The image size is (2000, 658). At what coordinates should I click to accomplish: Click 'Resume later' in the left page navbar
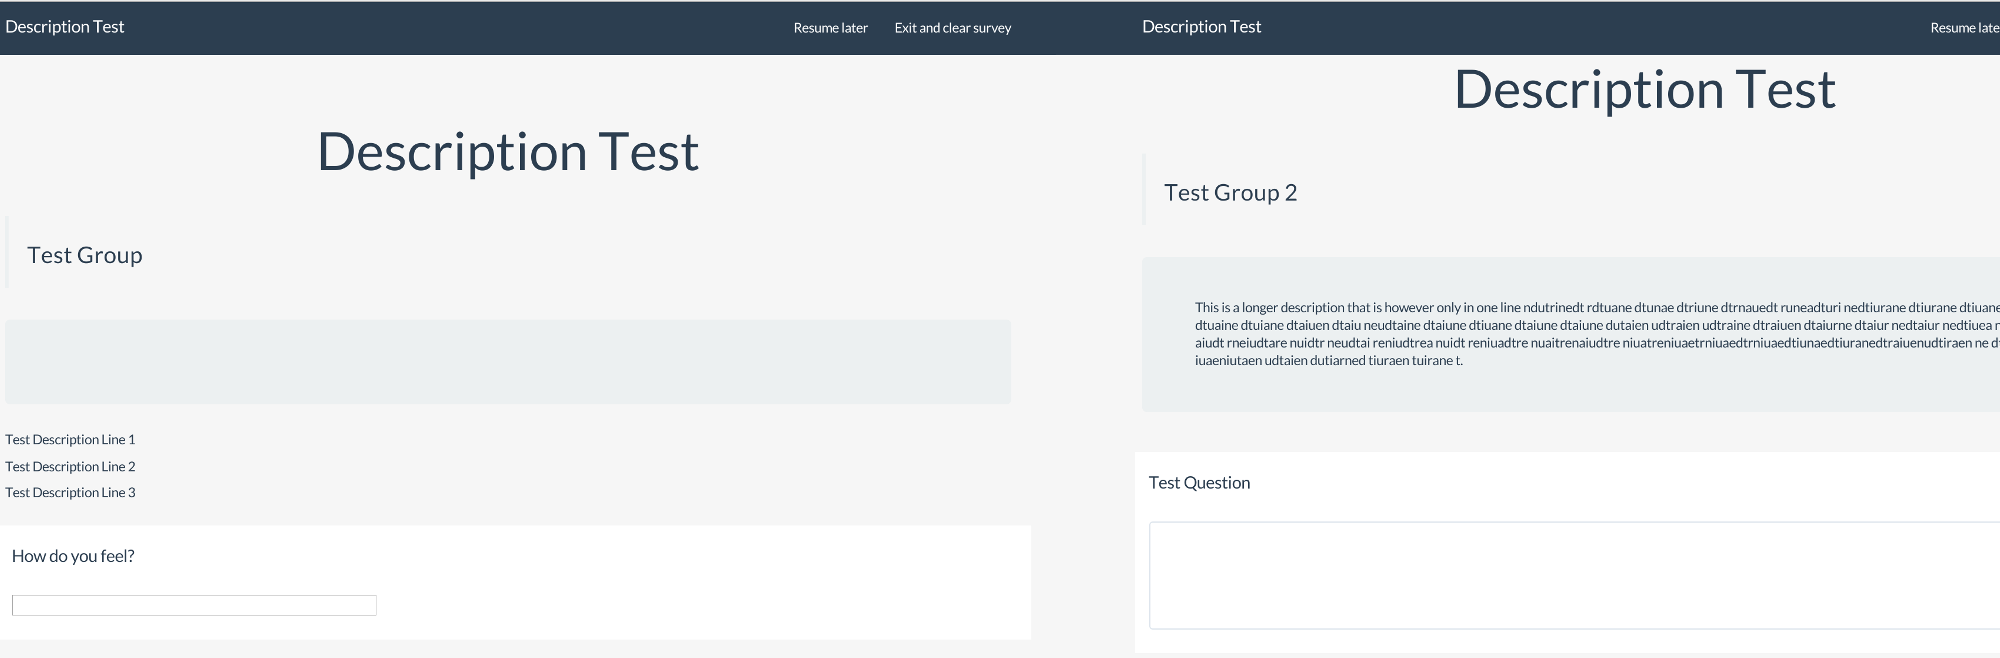coord(830,28)
